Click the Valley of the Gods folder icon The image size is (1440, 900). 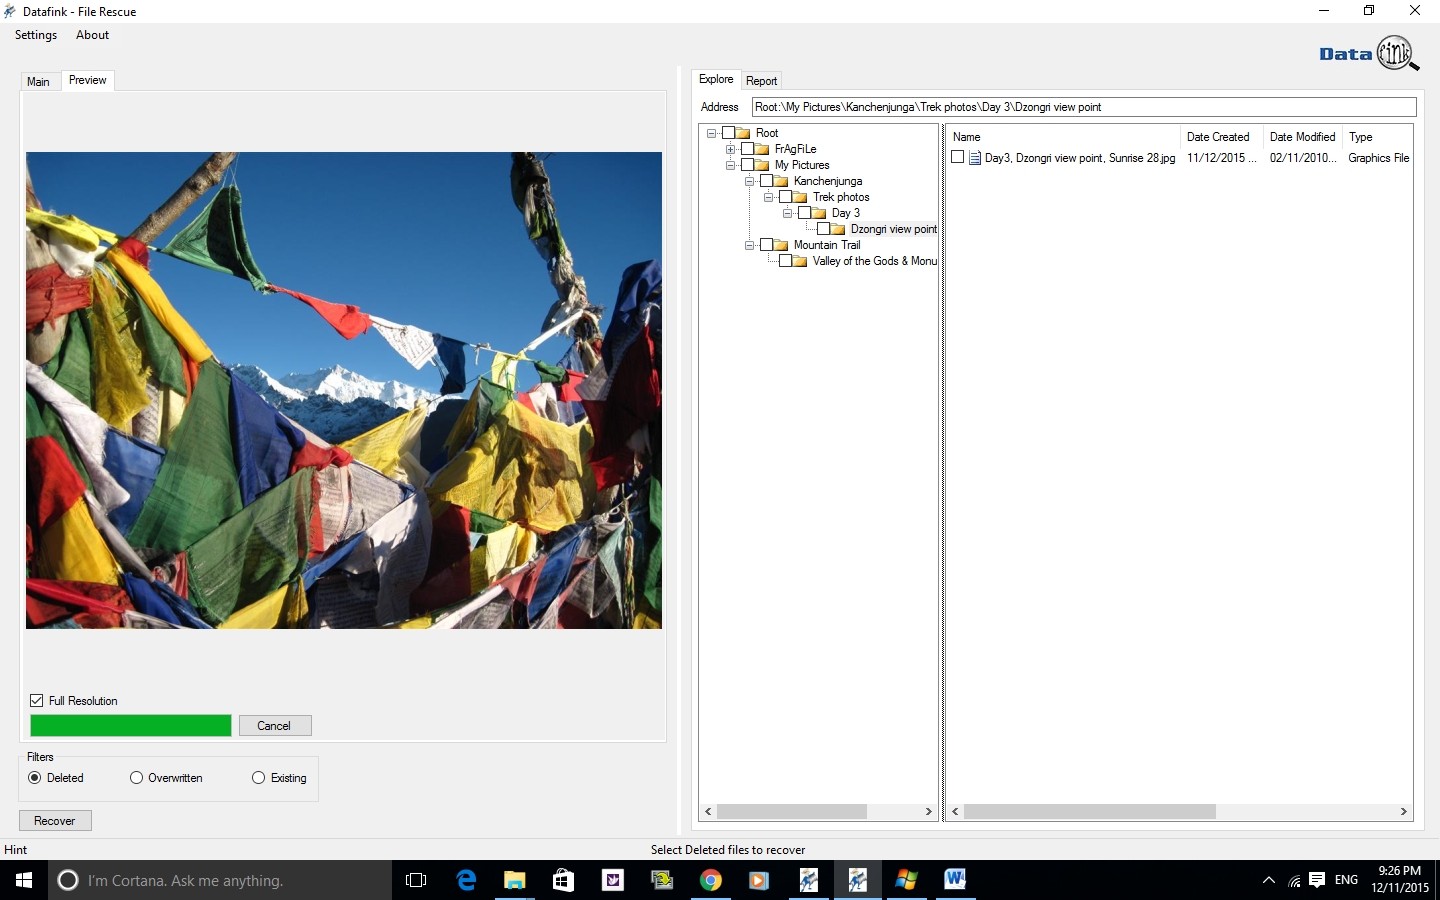pyautogui.click(x=800, y=261)
